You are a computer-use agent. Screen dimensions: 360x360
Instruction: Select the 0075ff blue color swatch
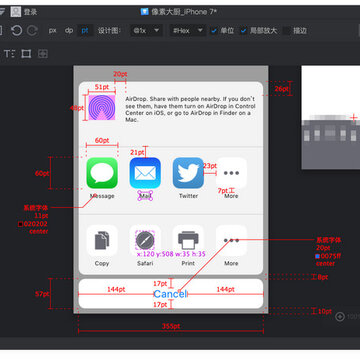317,256
